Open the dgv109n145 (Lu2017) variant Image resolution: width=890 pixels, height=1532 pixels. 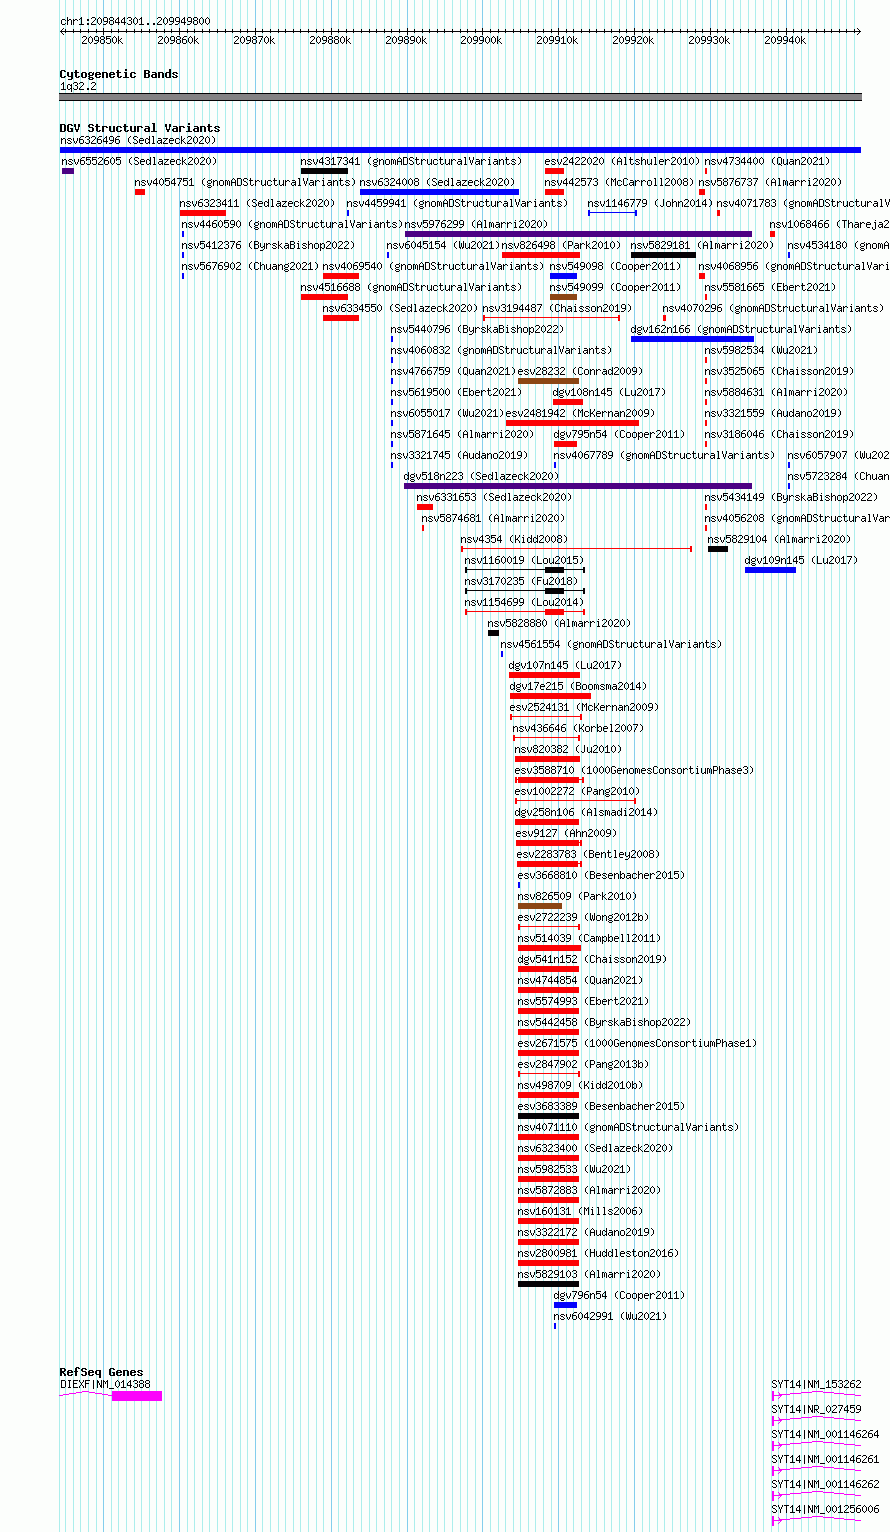pyautogui.click(x=801, y=560)
